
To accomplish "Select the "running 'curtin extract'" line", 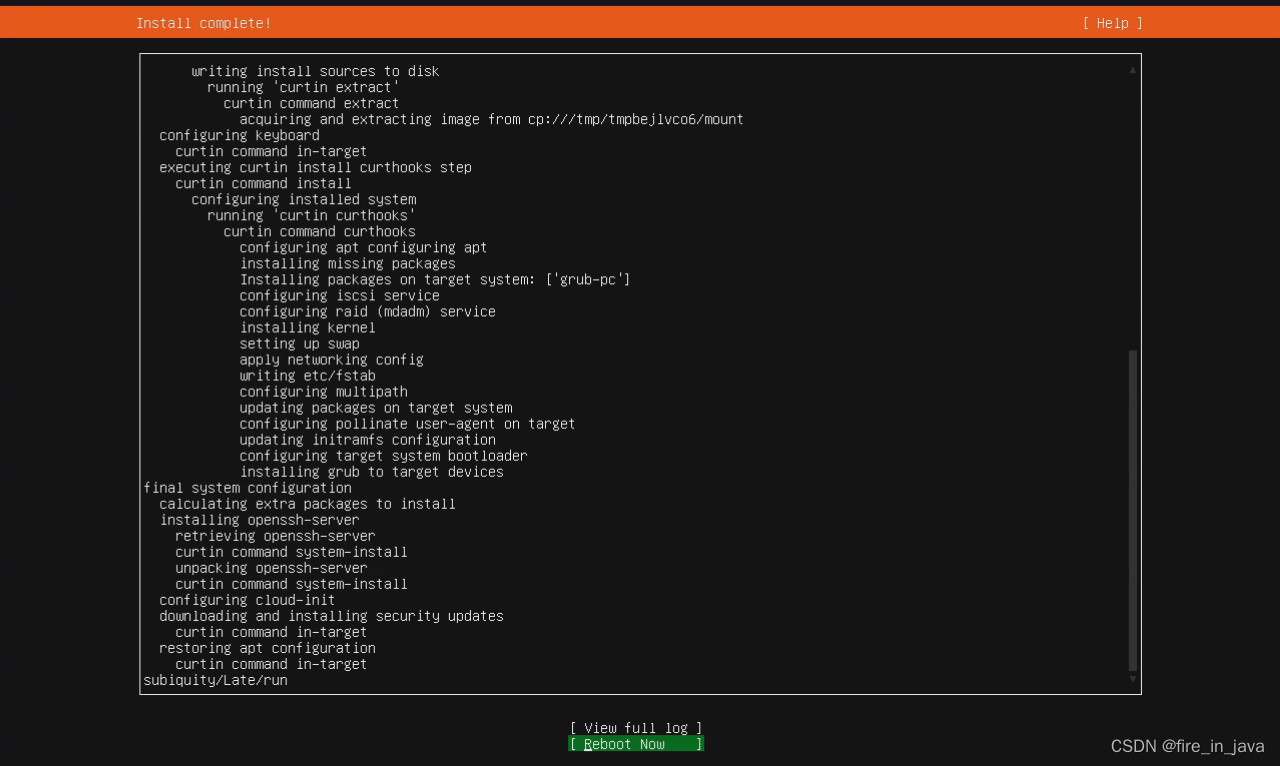I will [304, 87].
